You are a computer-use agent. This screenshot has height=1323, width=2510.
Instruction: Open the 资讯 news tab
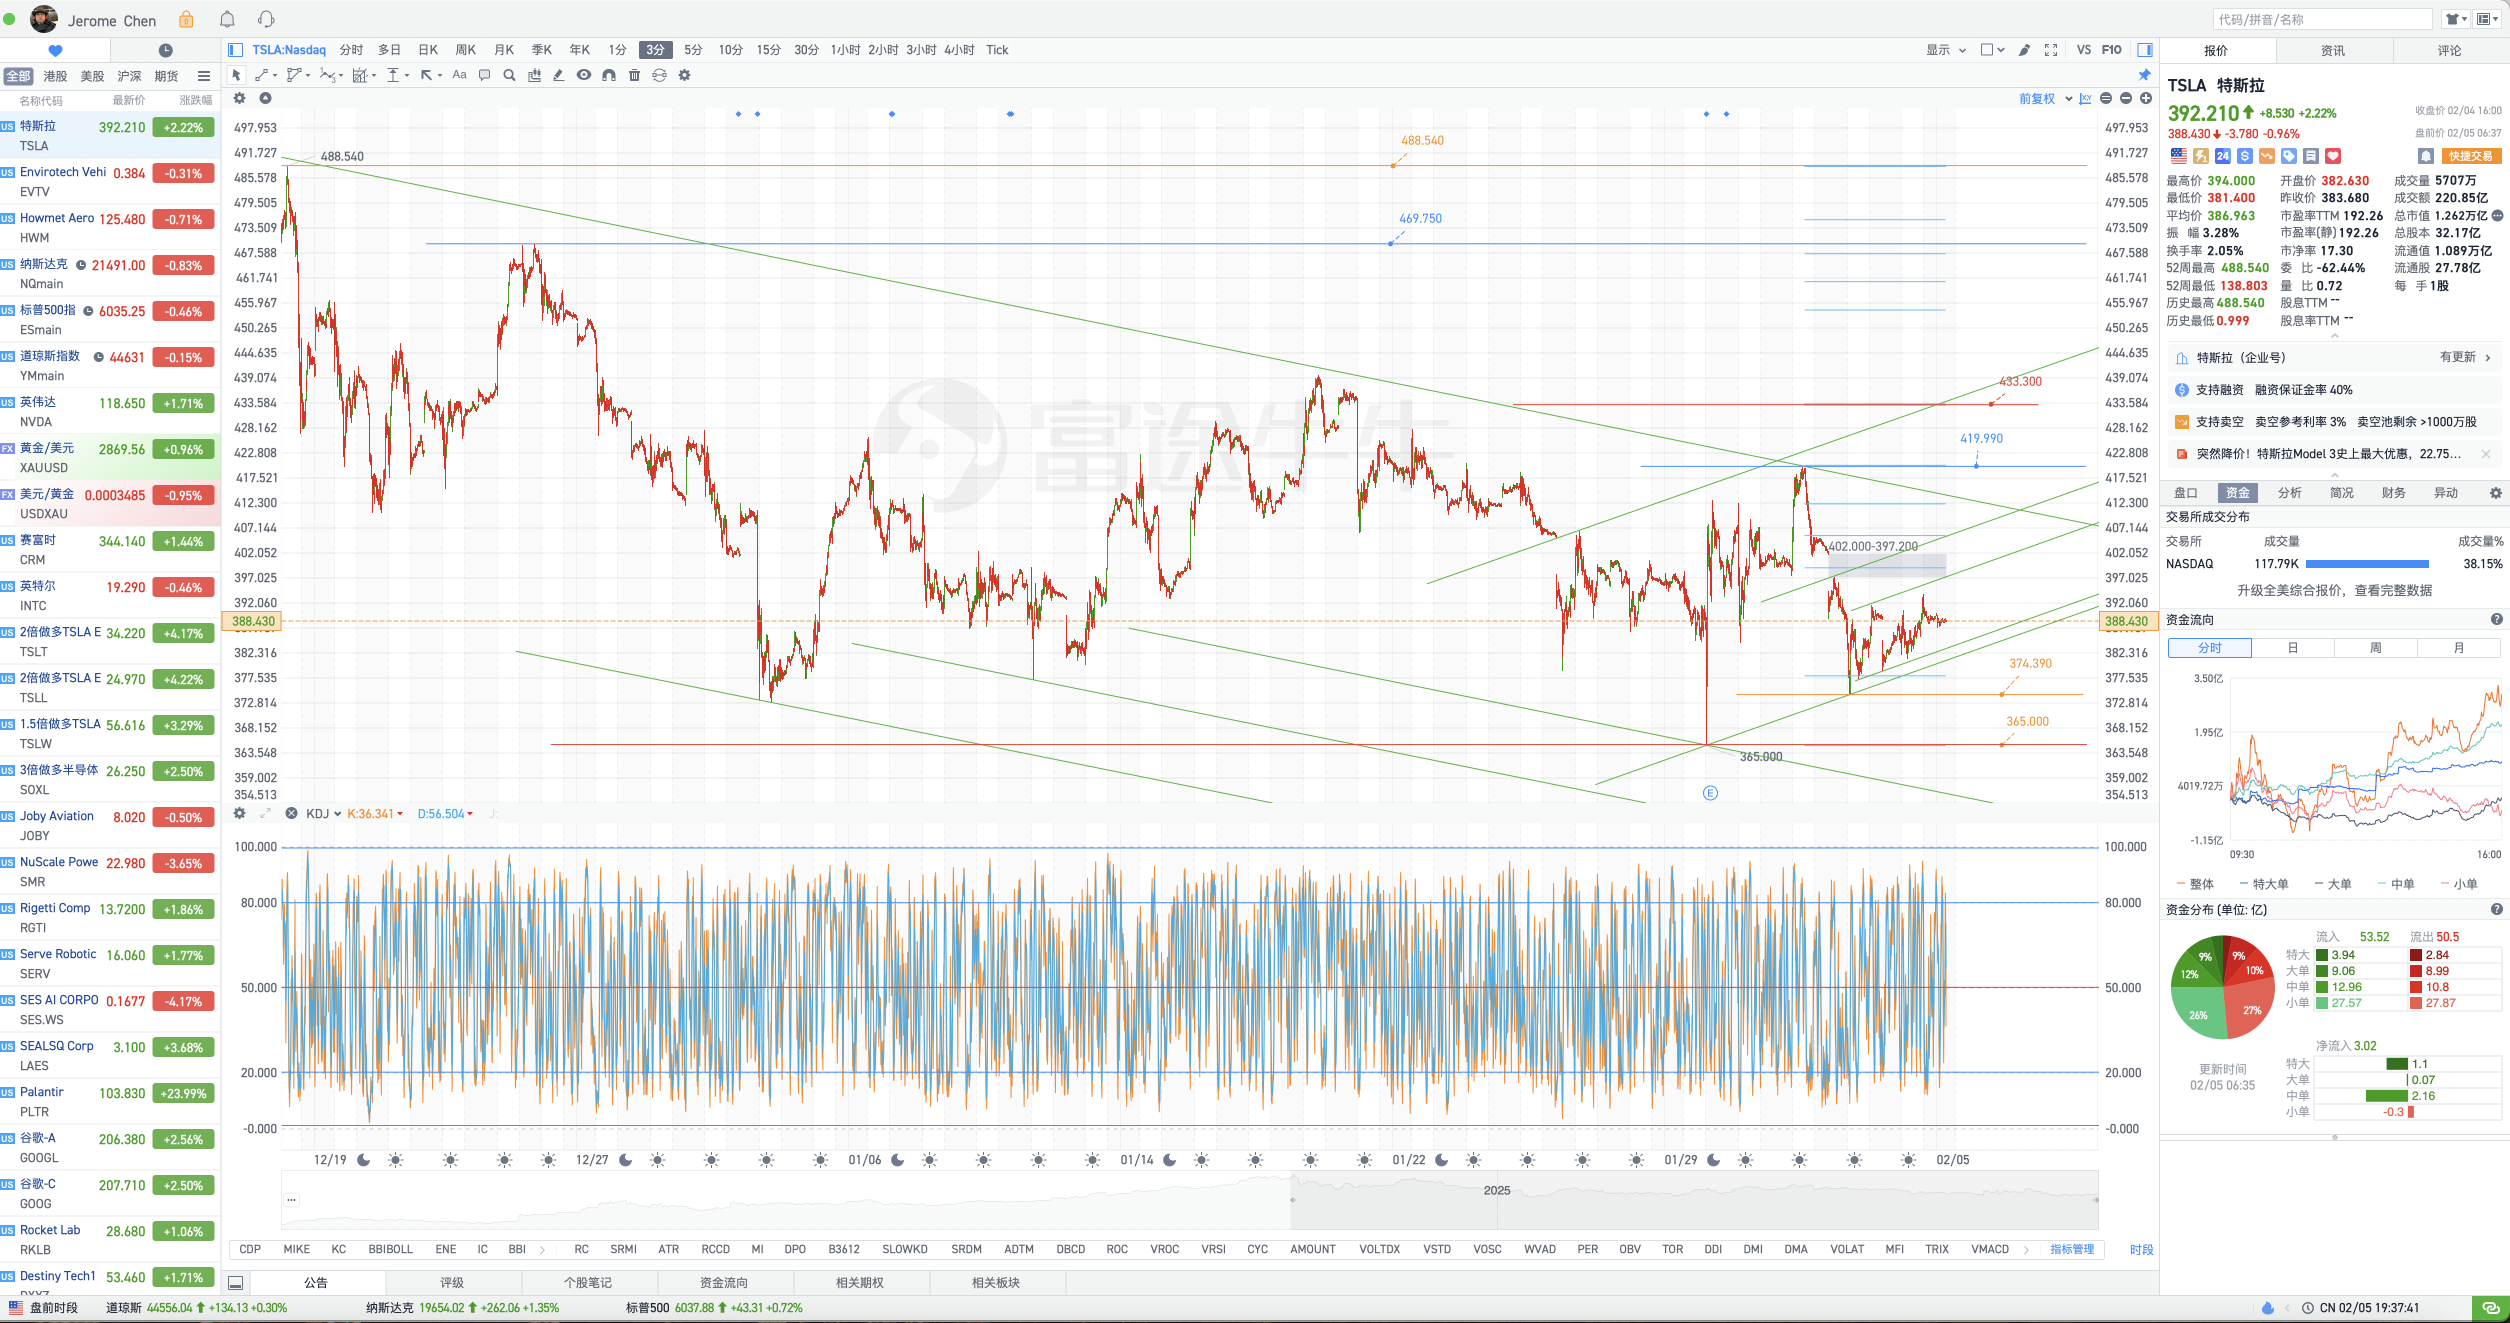(x=2333, y=51)
